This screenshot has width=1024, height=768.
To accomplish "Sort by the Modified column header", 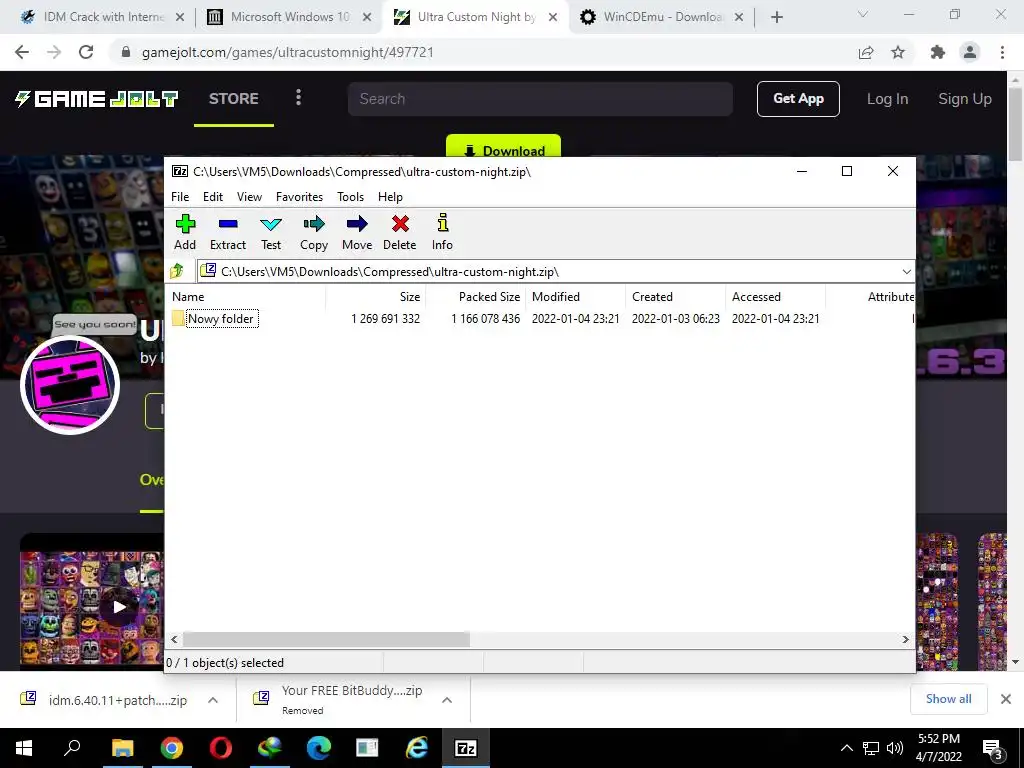I will [x=575, y=296].
